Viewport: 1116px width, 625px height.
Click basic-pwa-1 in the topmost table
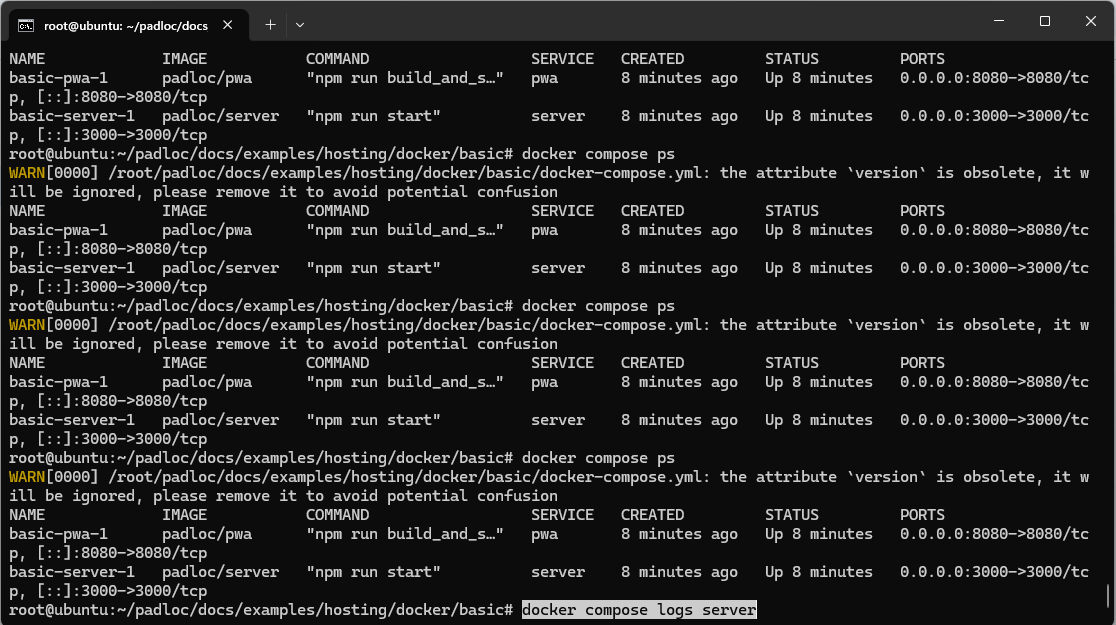point(58,78)
